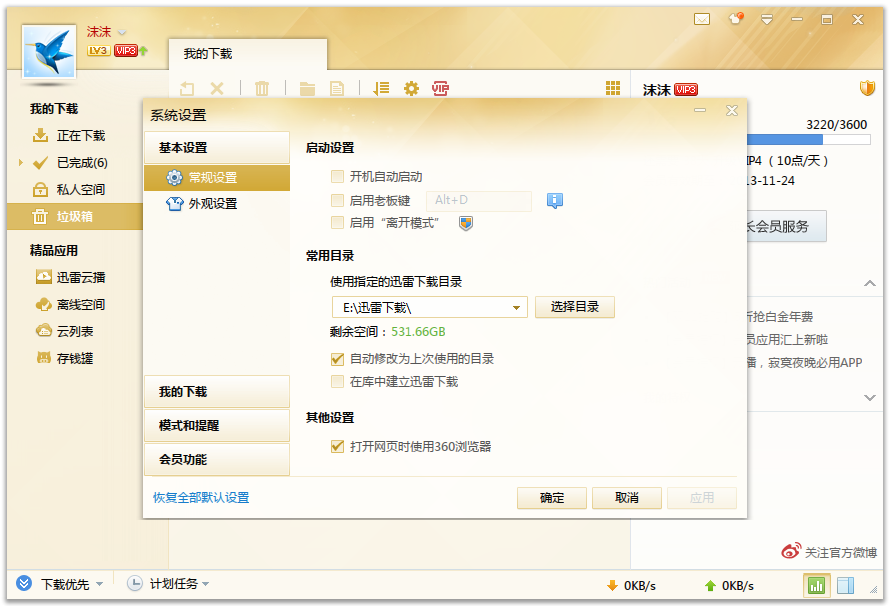The width and height of the screenshot is (890, 606).
Task: Click 恢复全部默认设置 link
Action: pos(201,498)
